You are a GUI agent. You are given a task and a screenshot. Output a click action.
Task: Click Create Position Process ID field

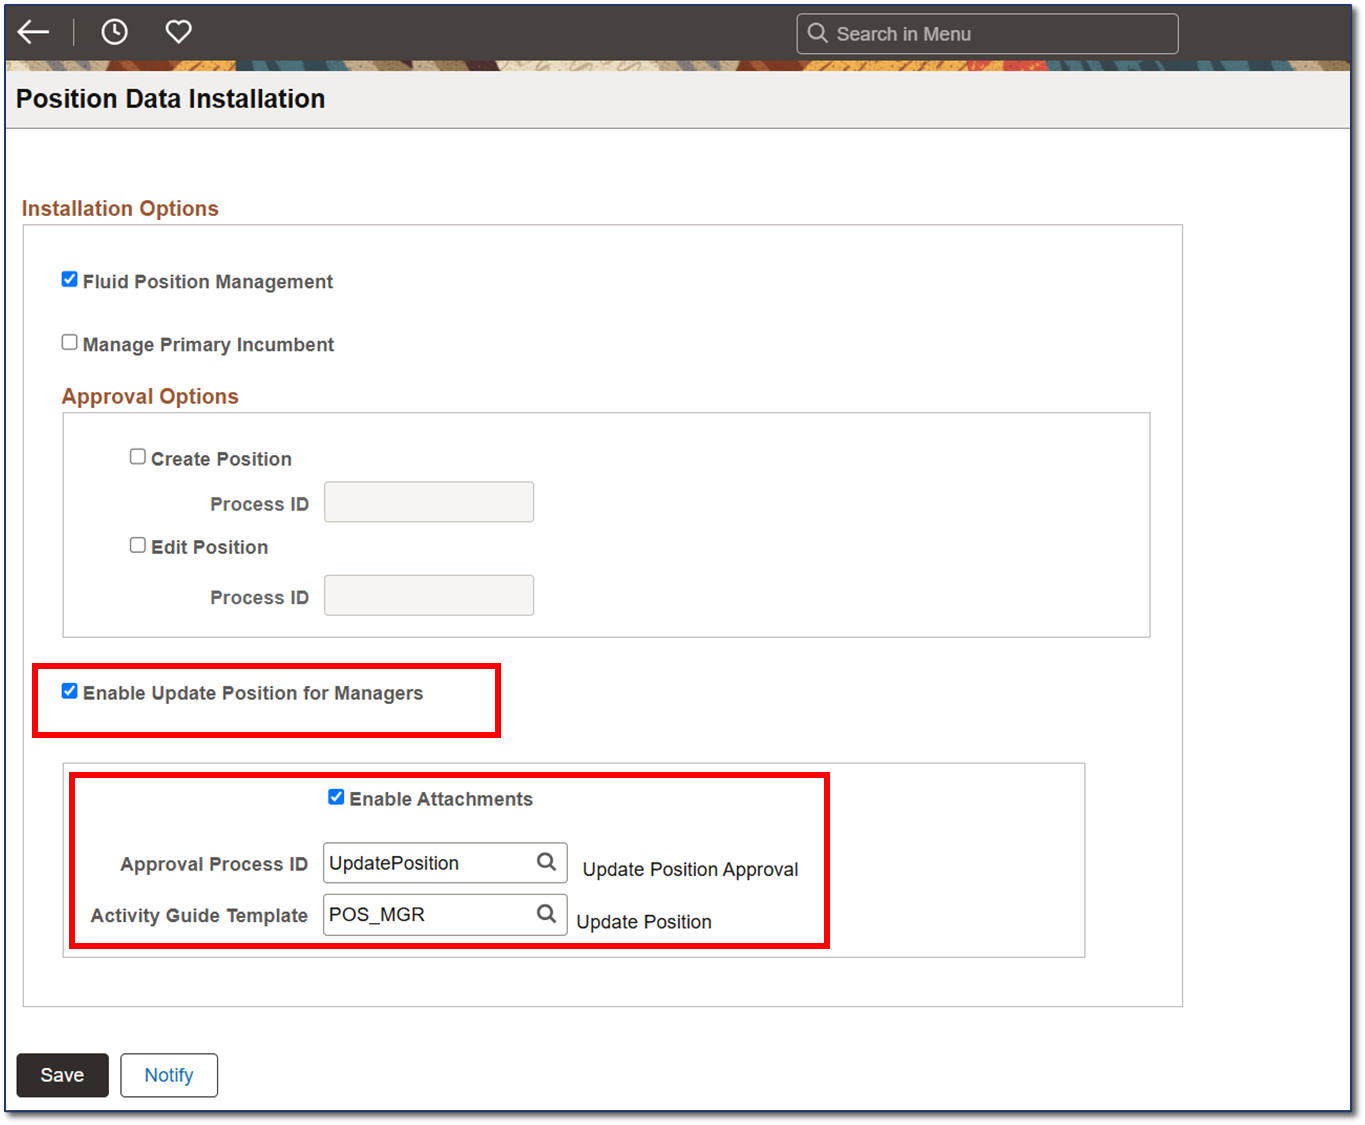(429, 502)
